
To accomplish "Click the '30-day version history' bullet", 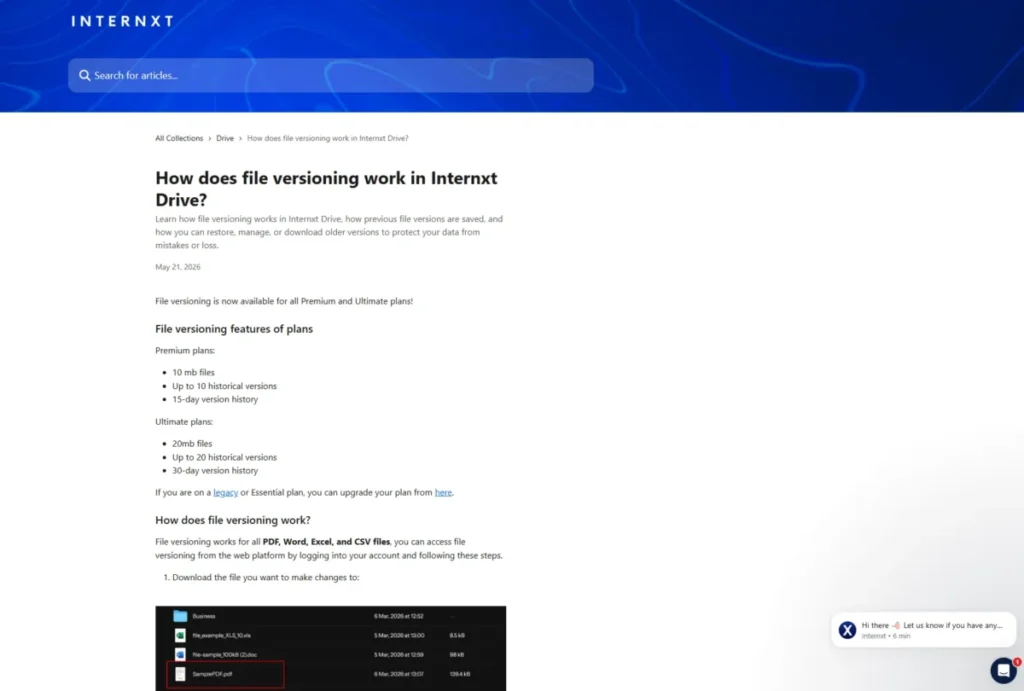I will click(215, 470).
